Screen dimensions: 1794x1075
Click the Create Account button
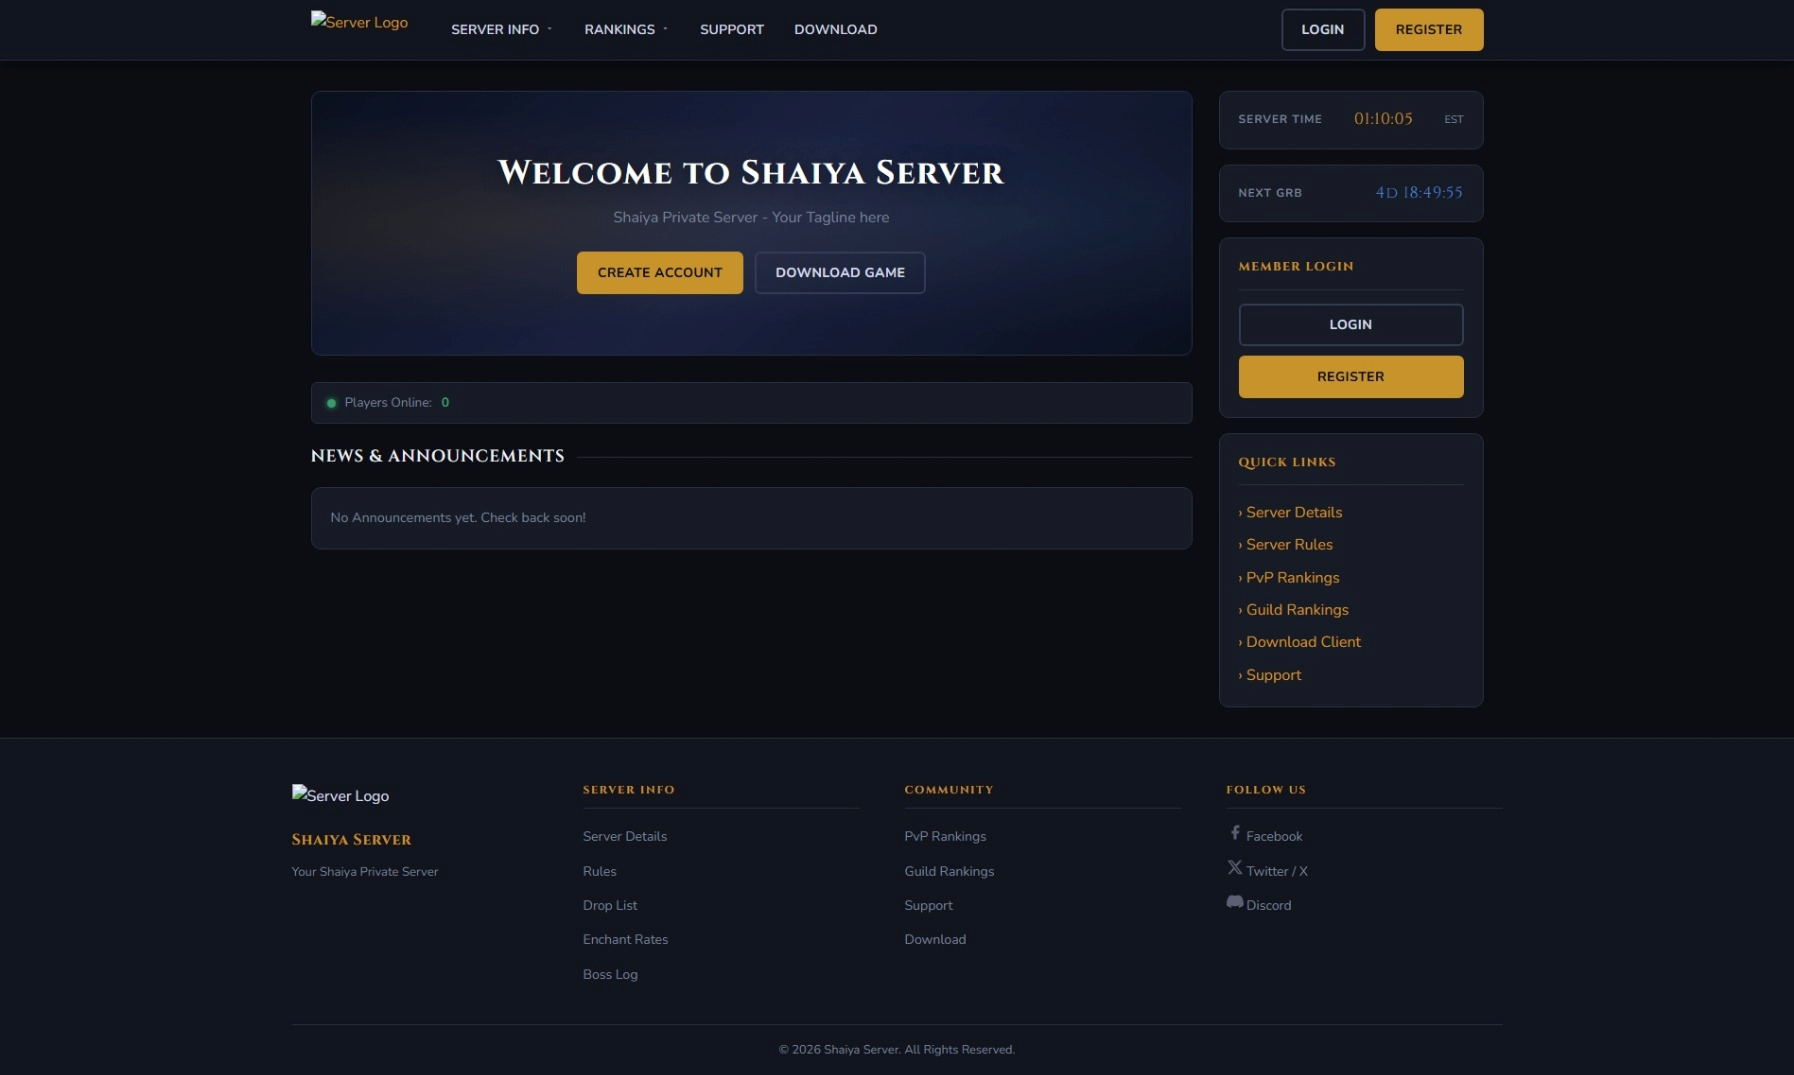[660, 272]
